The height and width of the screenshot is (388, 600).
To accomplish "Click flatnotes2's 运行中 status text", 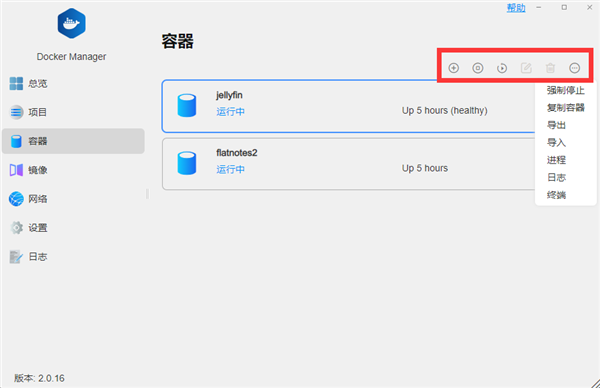I will [230, 170].
